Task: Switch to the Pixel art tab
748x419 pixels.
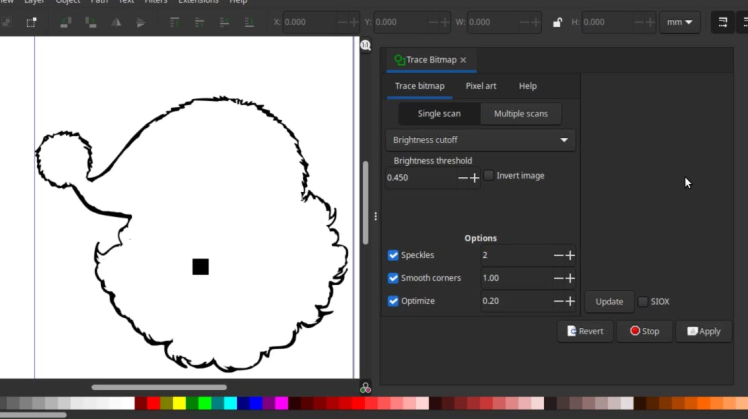Action: pyautogui.click(x=481, y=86)
